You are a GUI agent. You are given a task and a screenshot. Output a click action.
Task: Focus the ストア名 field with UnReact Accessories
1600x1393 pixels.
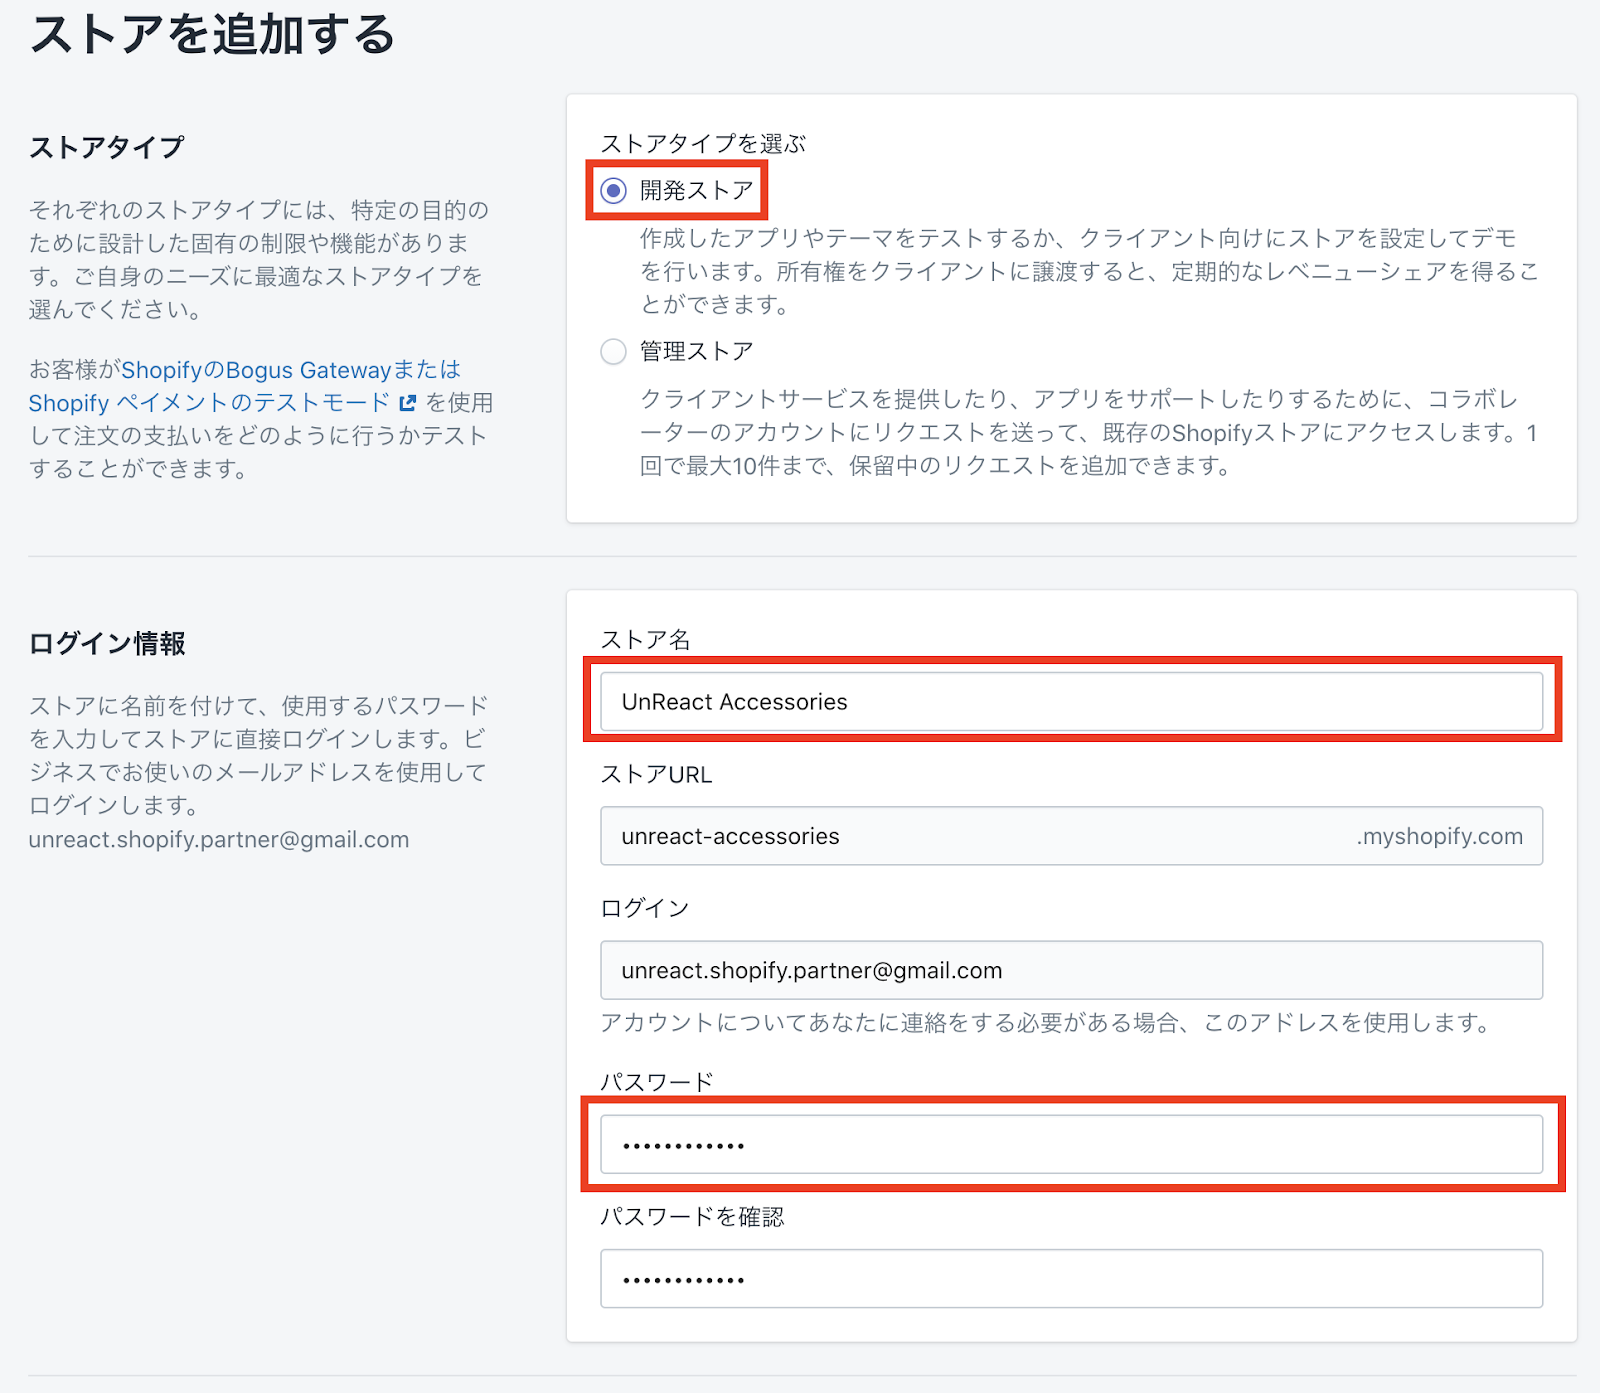tap(1070, 702)
